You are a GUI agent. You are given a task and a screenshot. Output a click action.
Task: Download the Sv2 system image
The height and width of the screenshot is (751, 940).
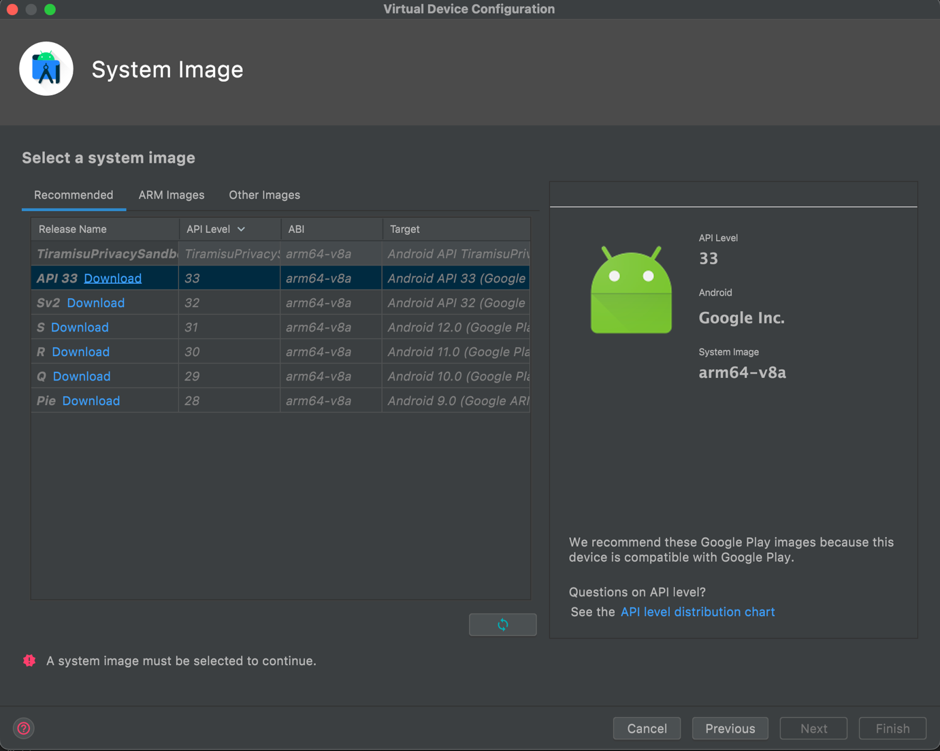click(96, 303)
